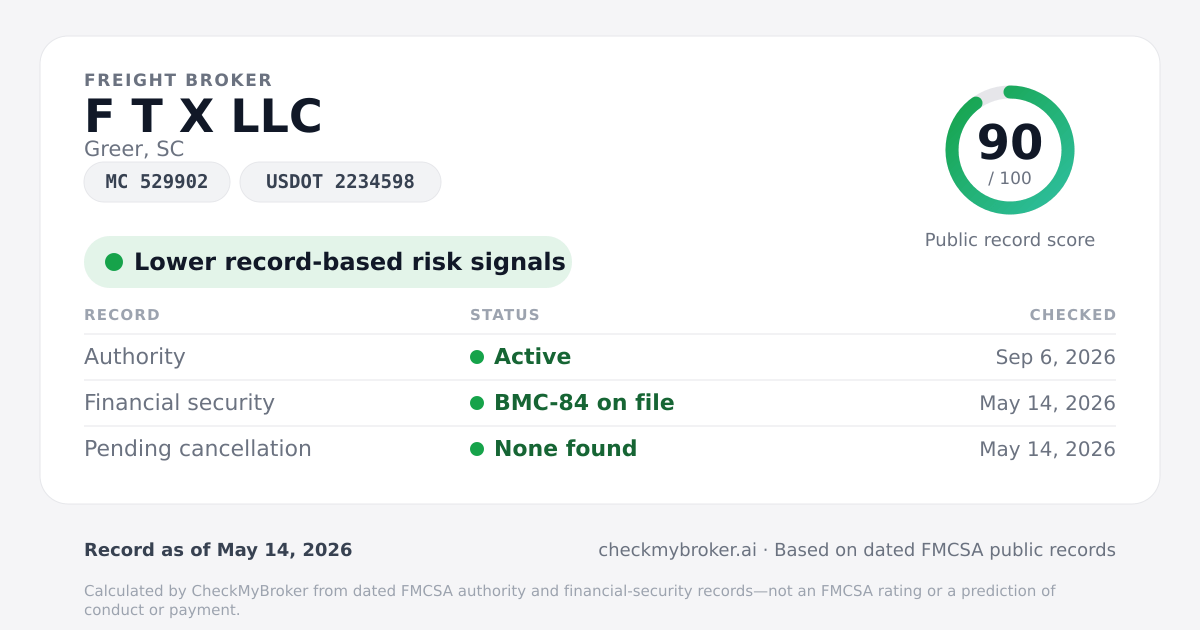The image size is (1200, 630).
Task: Select the USDOT 2234598 badge
Action: coord(340,182)
